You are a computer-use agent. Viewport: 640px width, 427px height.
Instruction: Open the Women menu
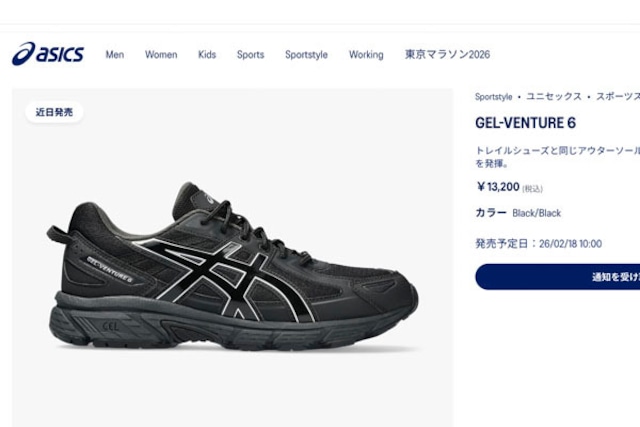[161, 55]
